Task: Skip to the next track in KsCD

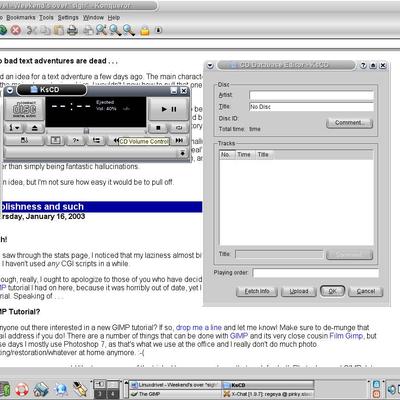Action: [x=179, y=140]
